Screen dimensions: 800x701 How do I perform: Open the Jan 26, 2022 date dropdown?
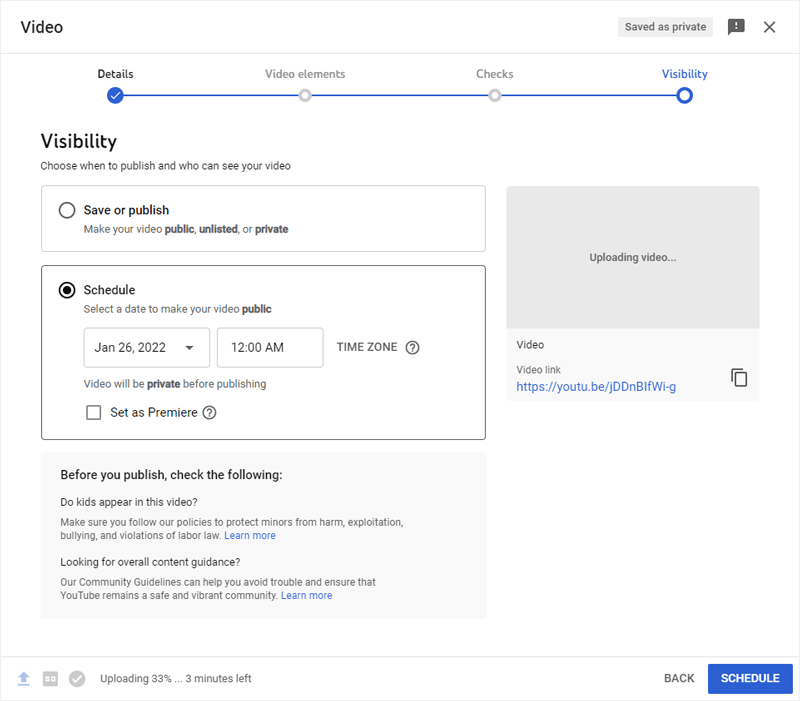tap(147, 347)
